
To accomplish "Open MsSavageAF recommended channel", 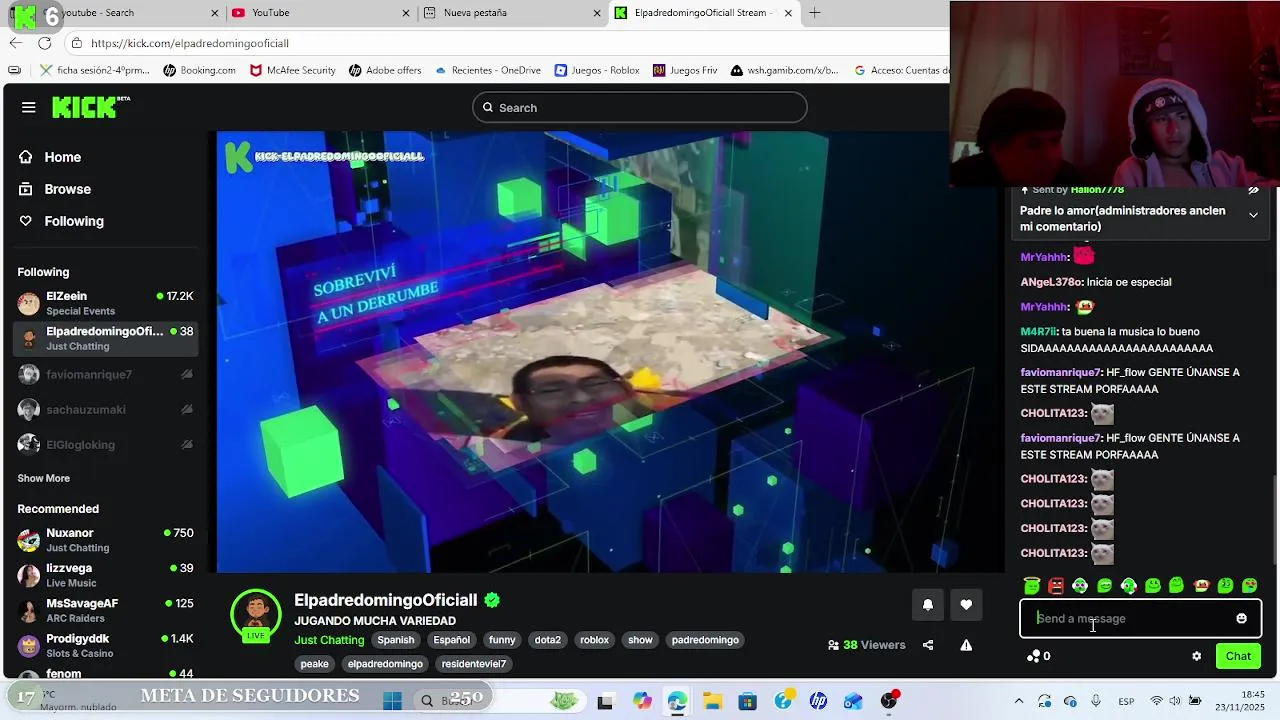I will pyautogui.click(x=106, y=610).
